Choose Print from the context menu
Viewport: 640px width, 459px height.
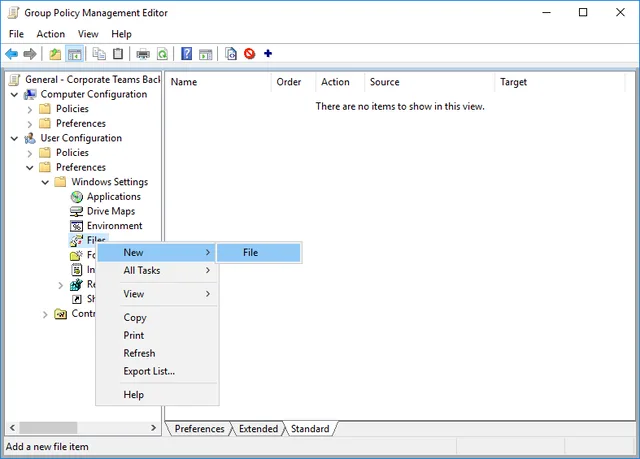(x=158, y=335)
